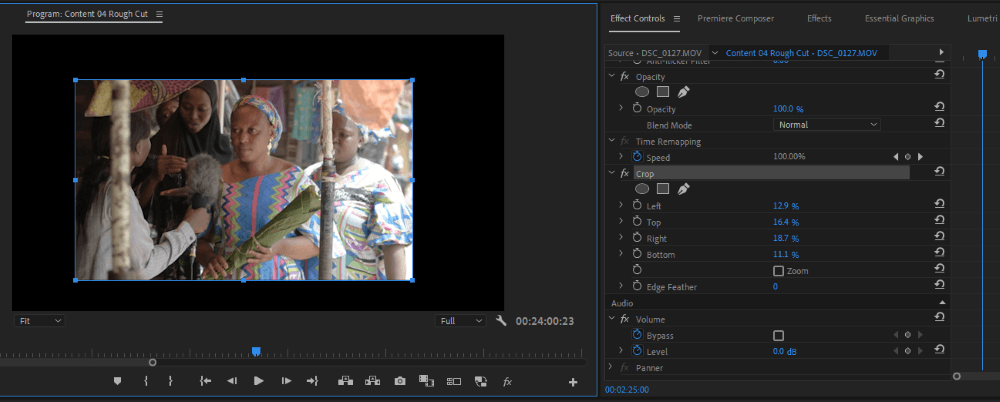Collapse the Time Remapping group
1000x402 pixels.
point(612,141)
